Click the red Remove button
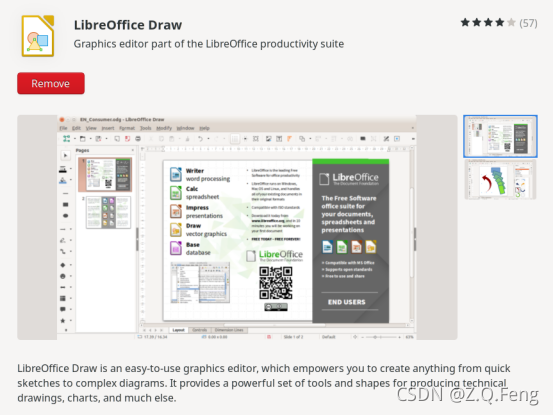Image resolution: width=554 pixels, height=415 pixels. (x=51, y=83)
